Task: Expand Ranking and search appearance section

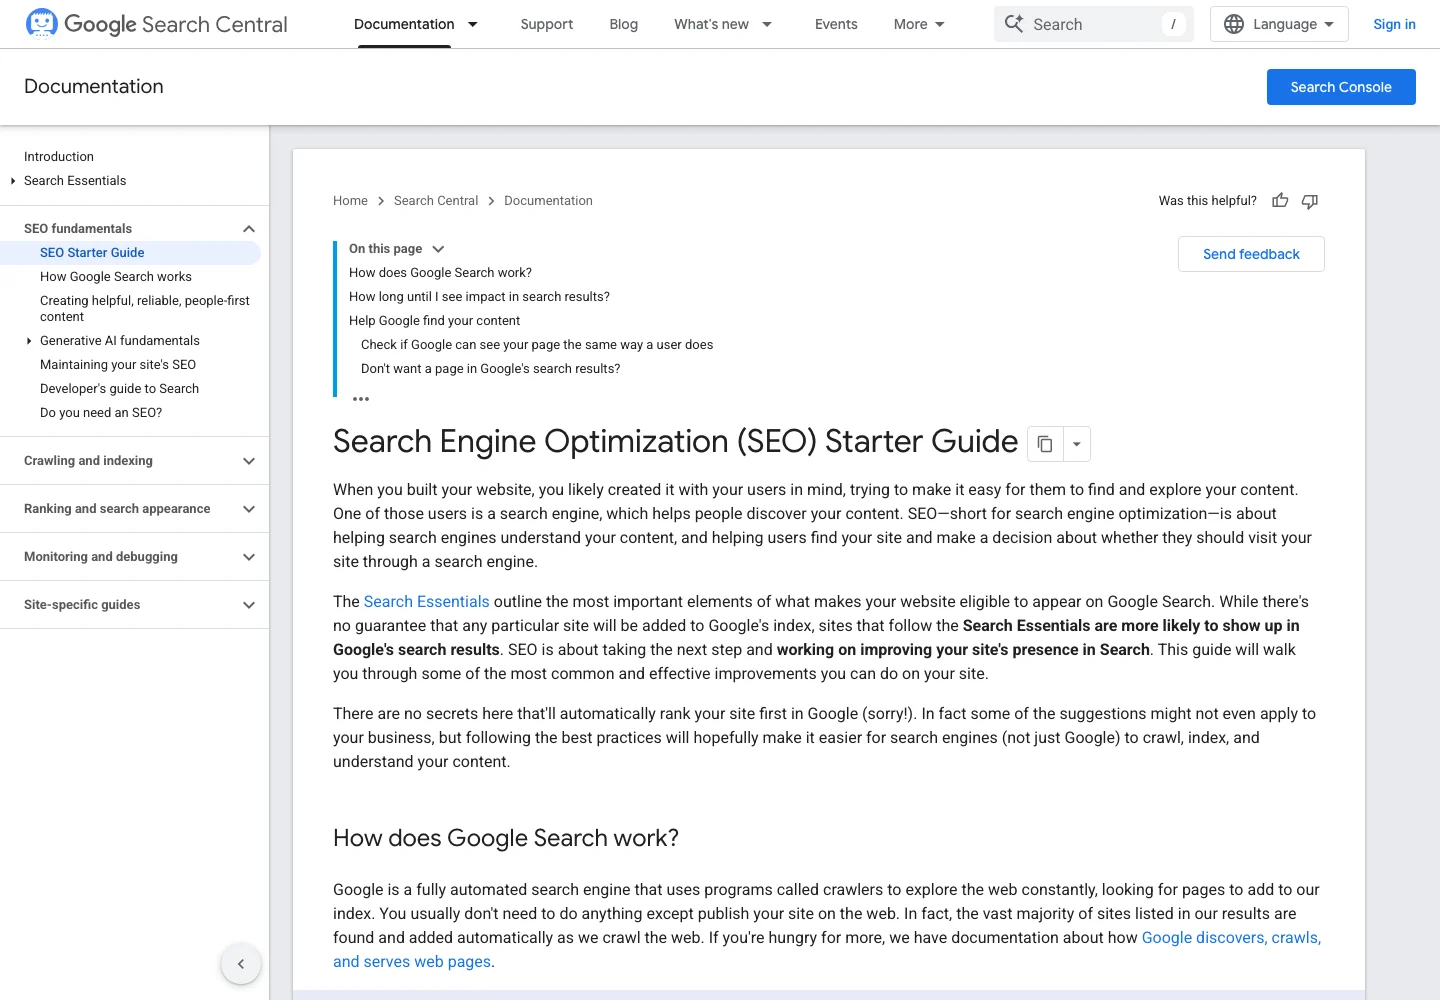Action: [x=249, y=509]
